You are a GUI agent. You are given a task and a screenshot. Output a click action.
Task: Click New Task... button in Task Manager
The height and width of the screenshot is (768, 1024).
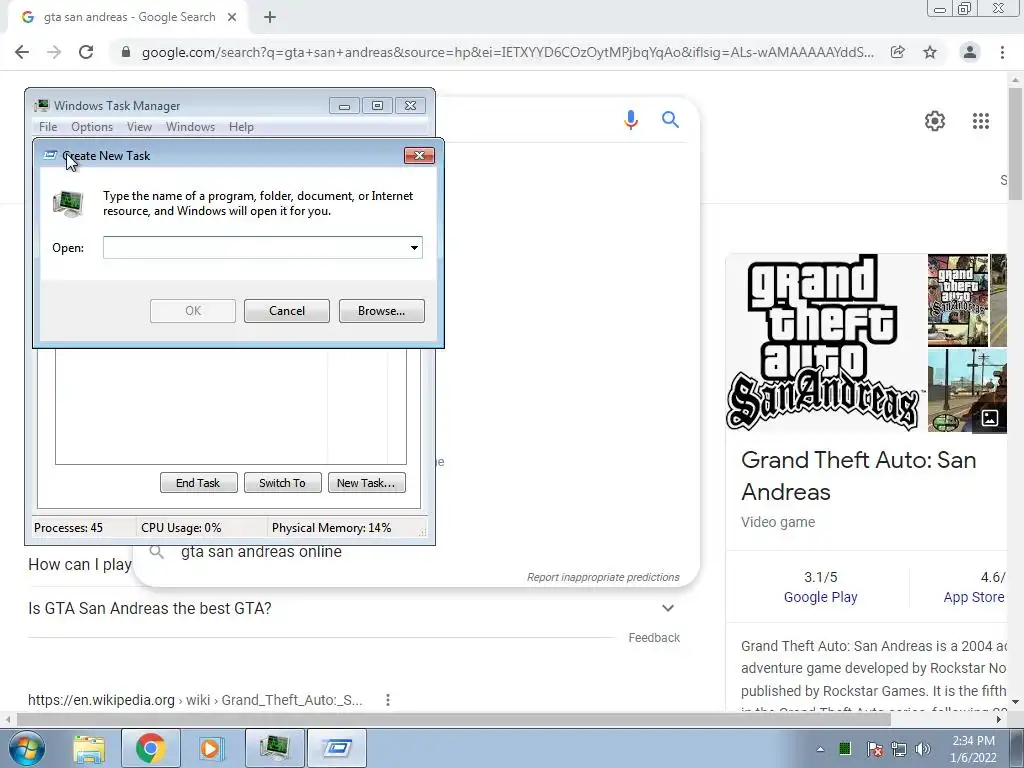[366, 483]
